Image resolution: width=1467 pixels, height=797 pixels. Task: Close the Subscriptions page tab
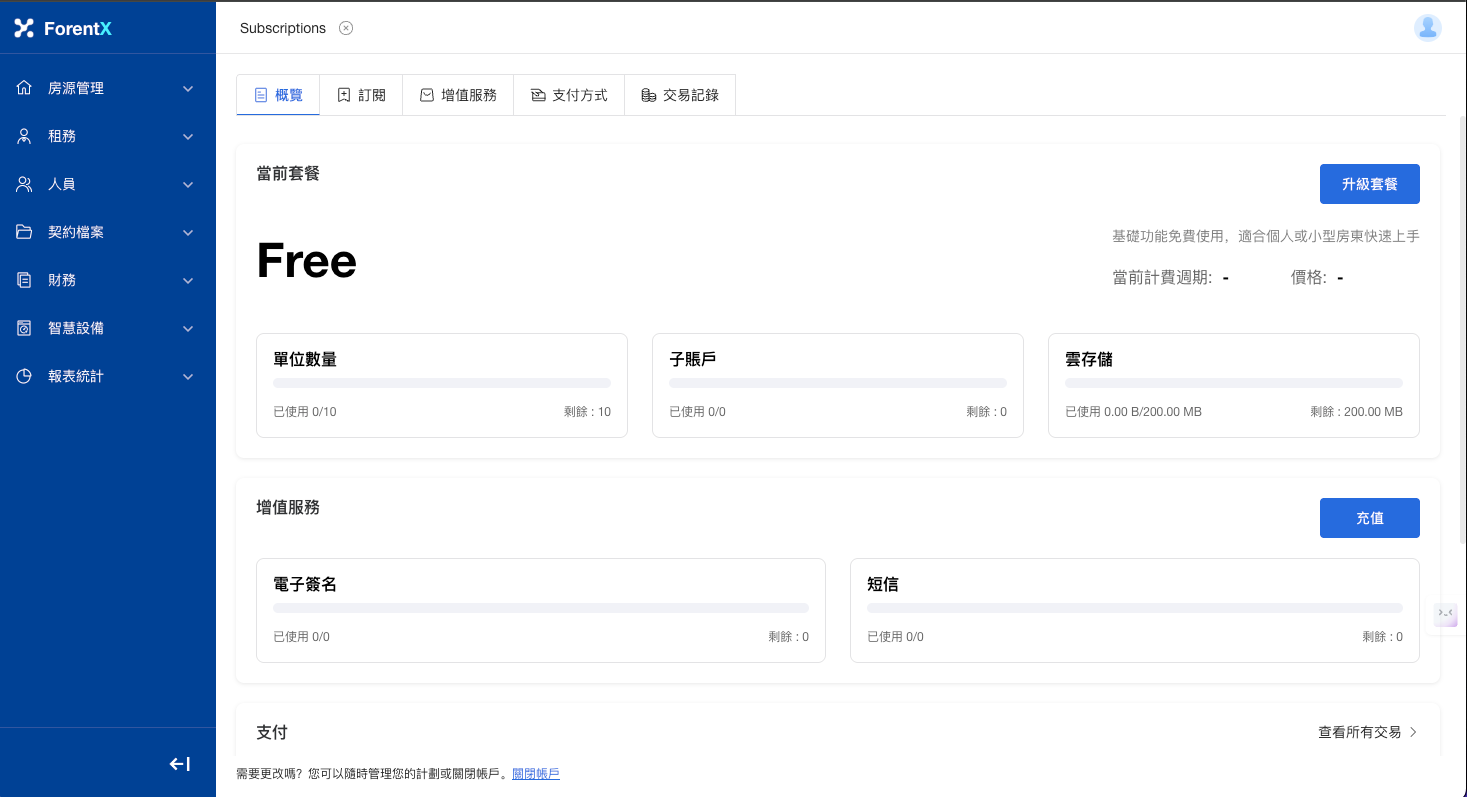[x=346, y=28]
